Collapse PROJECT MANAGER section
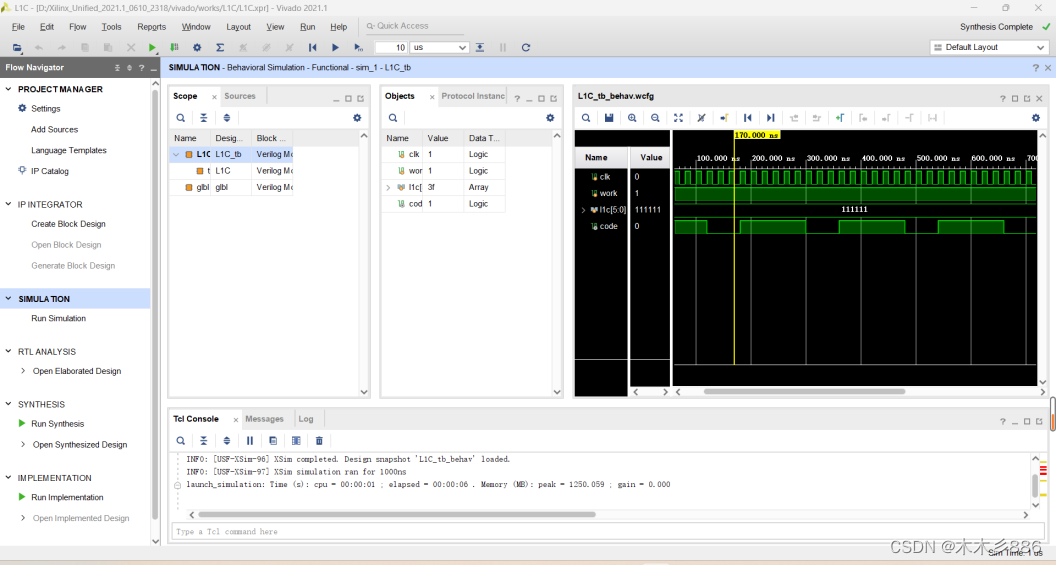1056x565 pixels. tap(9, 89)
